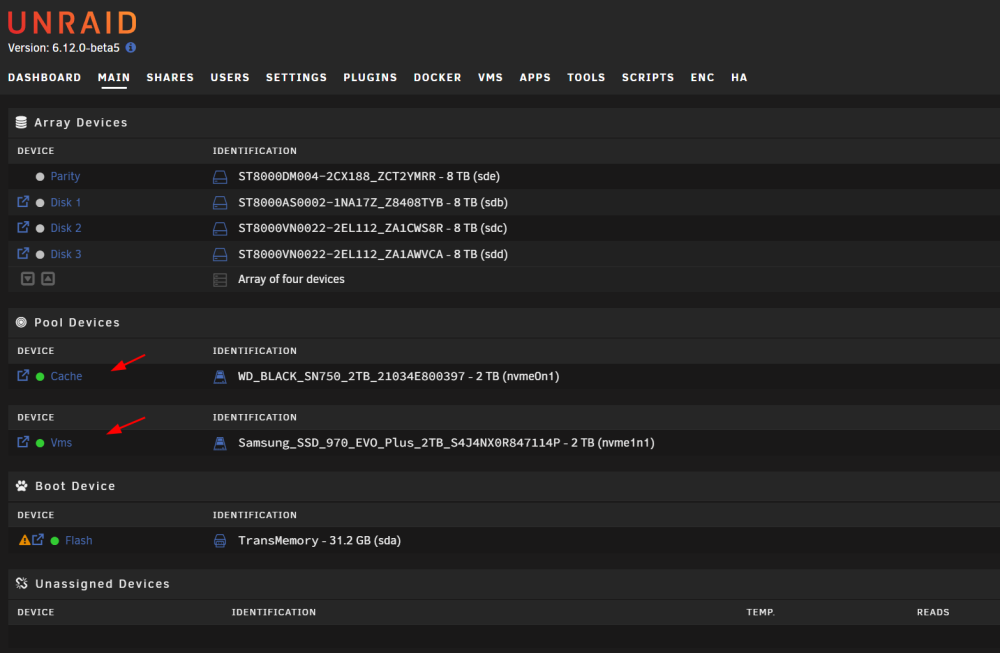Click the version info icon
Image resolution: width=1000 pixels, height=653 pixels.
click(131, 47)
